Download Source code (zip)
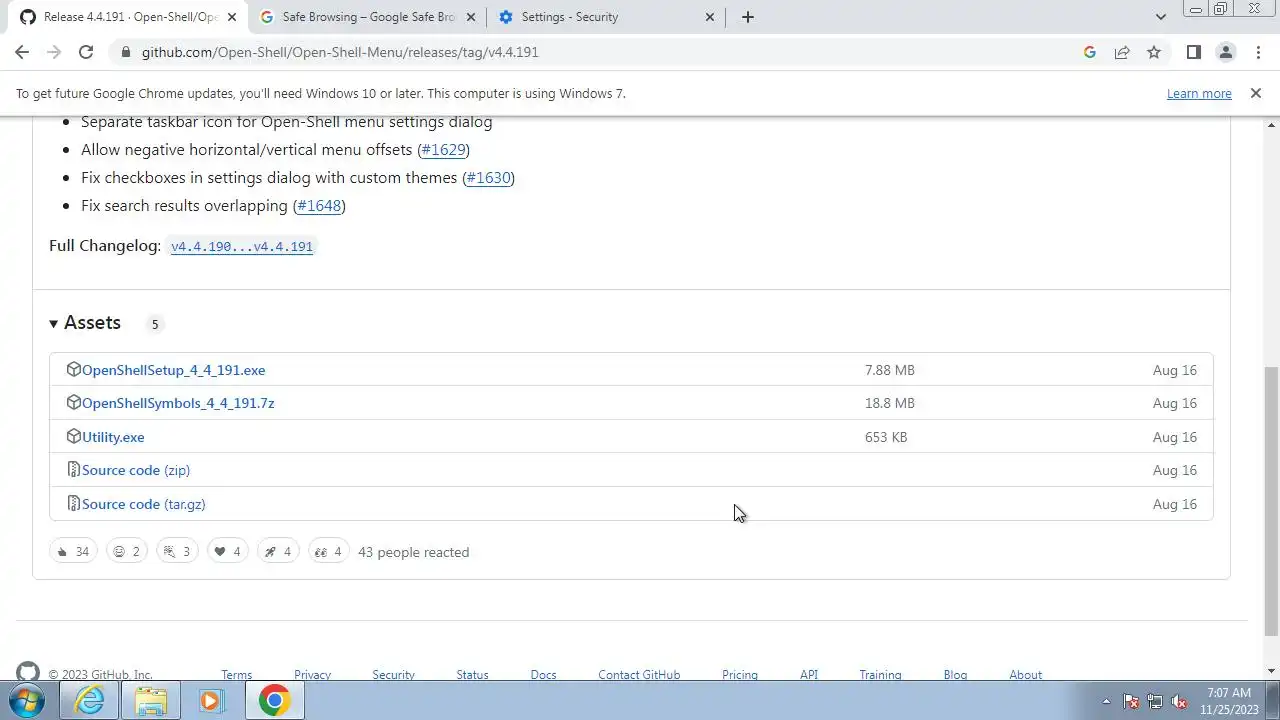1280x720 pixels. tap(136, 470)
